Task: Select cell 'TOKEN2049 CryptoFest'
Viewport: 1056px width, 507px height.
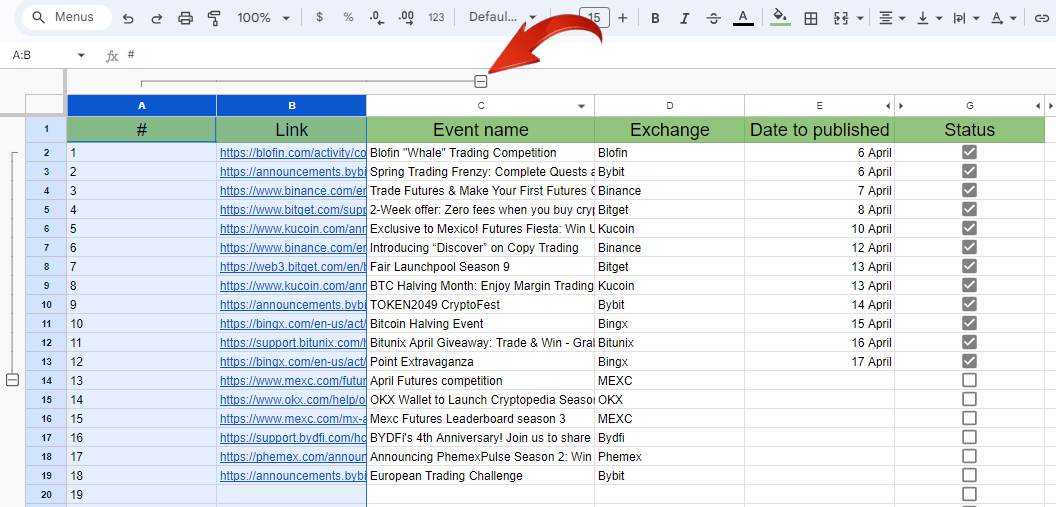Action: point(481,304)
